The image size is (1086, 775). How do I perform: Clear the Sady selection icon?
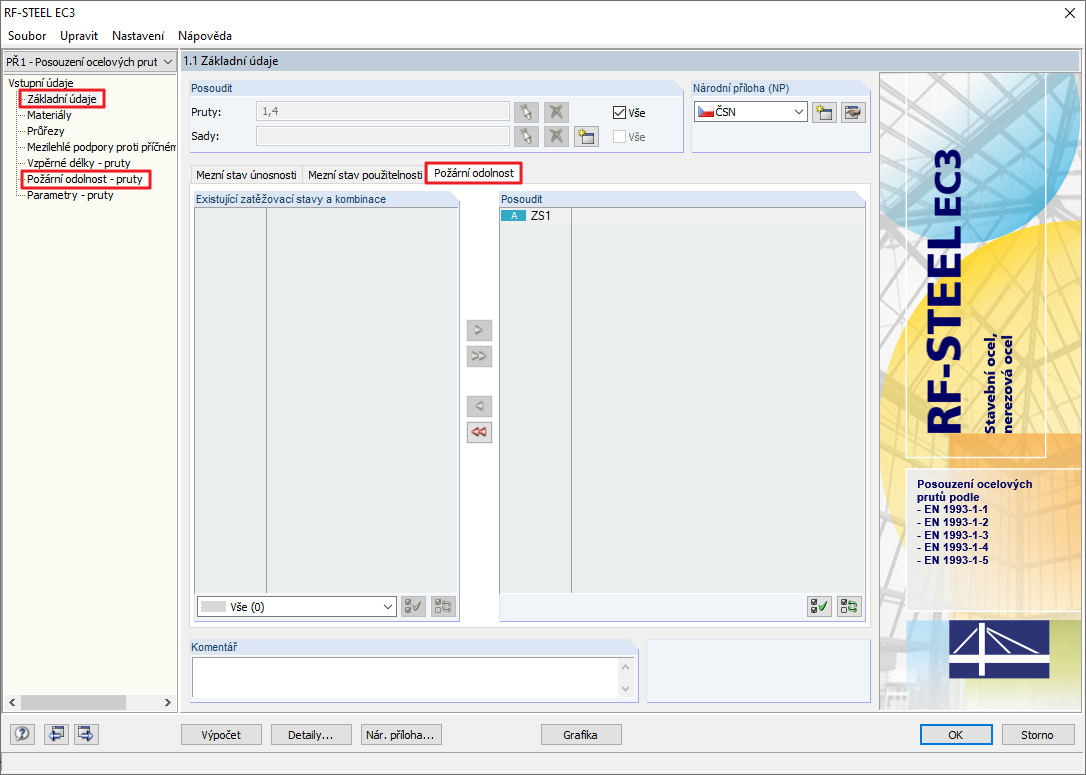tap(556, 136)
